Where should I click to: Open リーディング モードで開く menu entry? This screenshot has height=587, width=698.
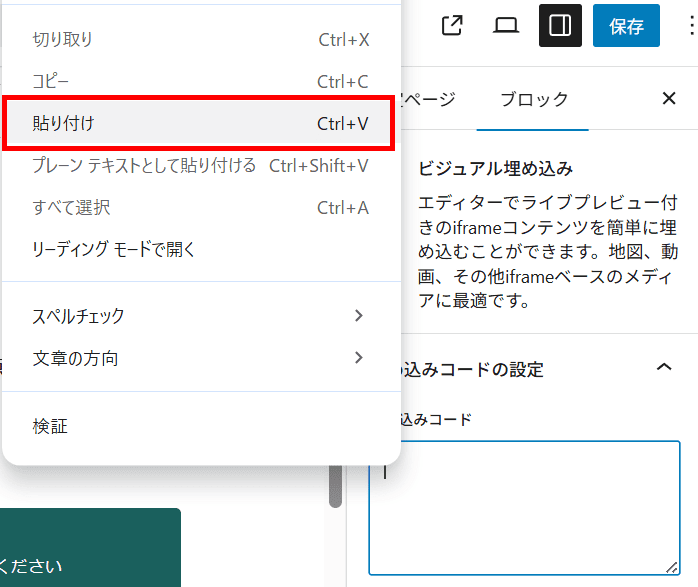[x=200, y=249]
